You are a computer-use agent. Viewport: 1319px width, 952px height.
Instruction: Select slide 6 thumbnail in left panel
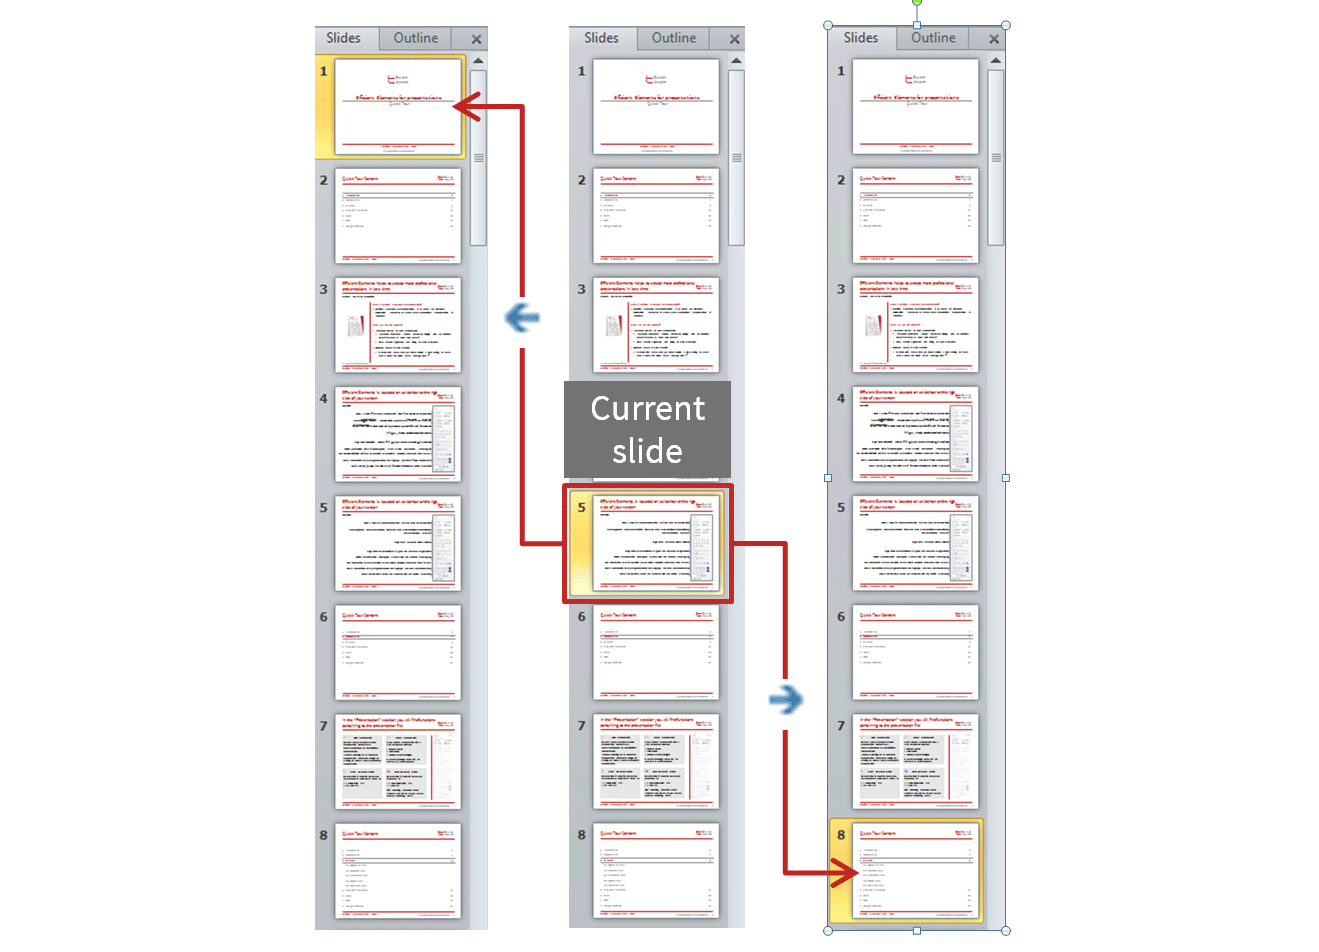(x=398, y=652)
